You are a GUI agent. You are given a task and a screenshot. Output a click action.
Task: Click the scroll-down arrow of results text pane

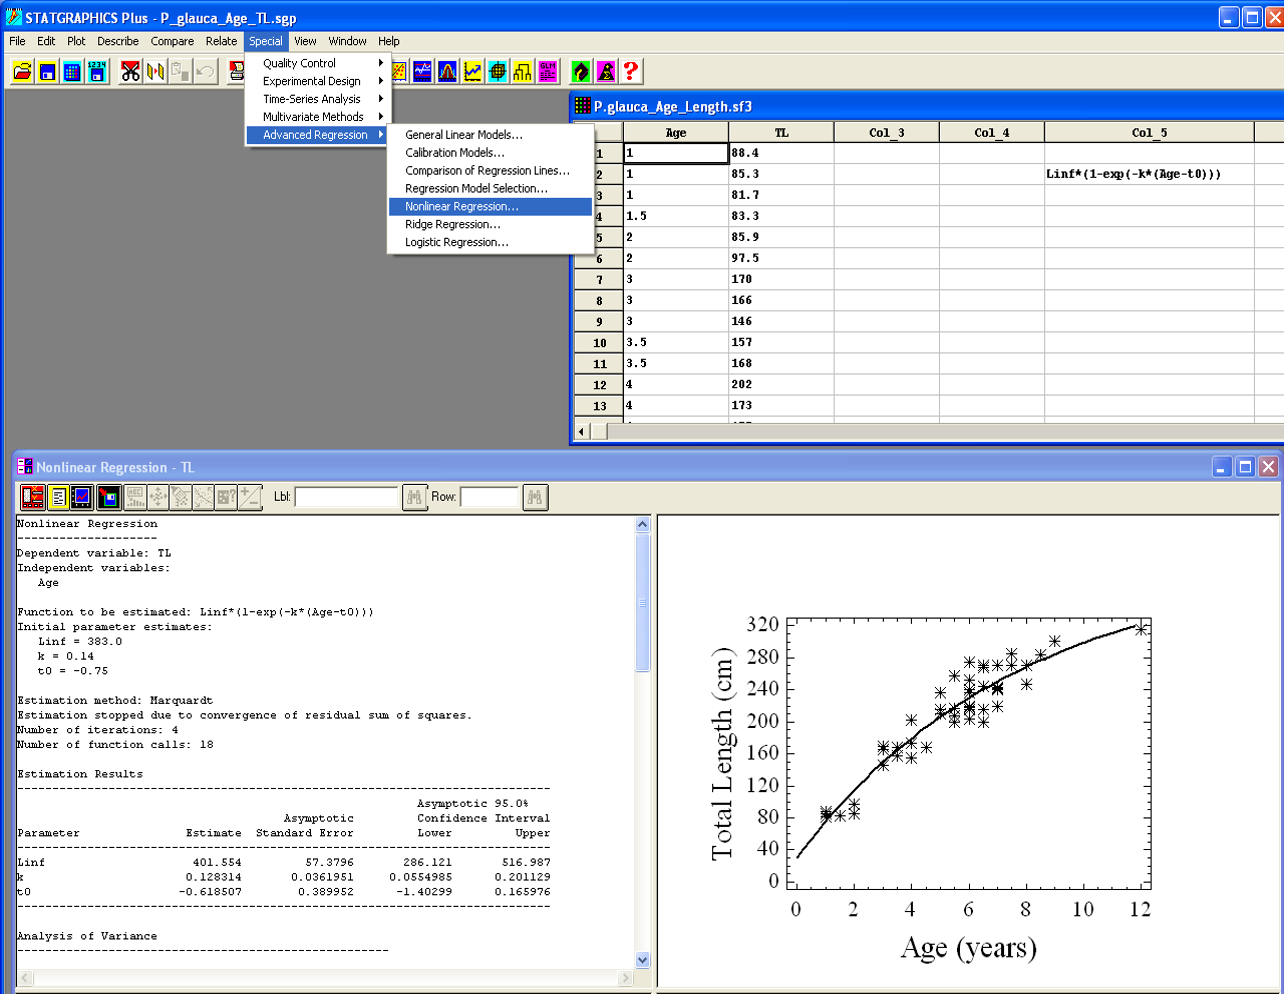642,959
